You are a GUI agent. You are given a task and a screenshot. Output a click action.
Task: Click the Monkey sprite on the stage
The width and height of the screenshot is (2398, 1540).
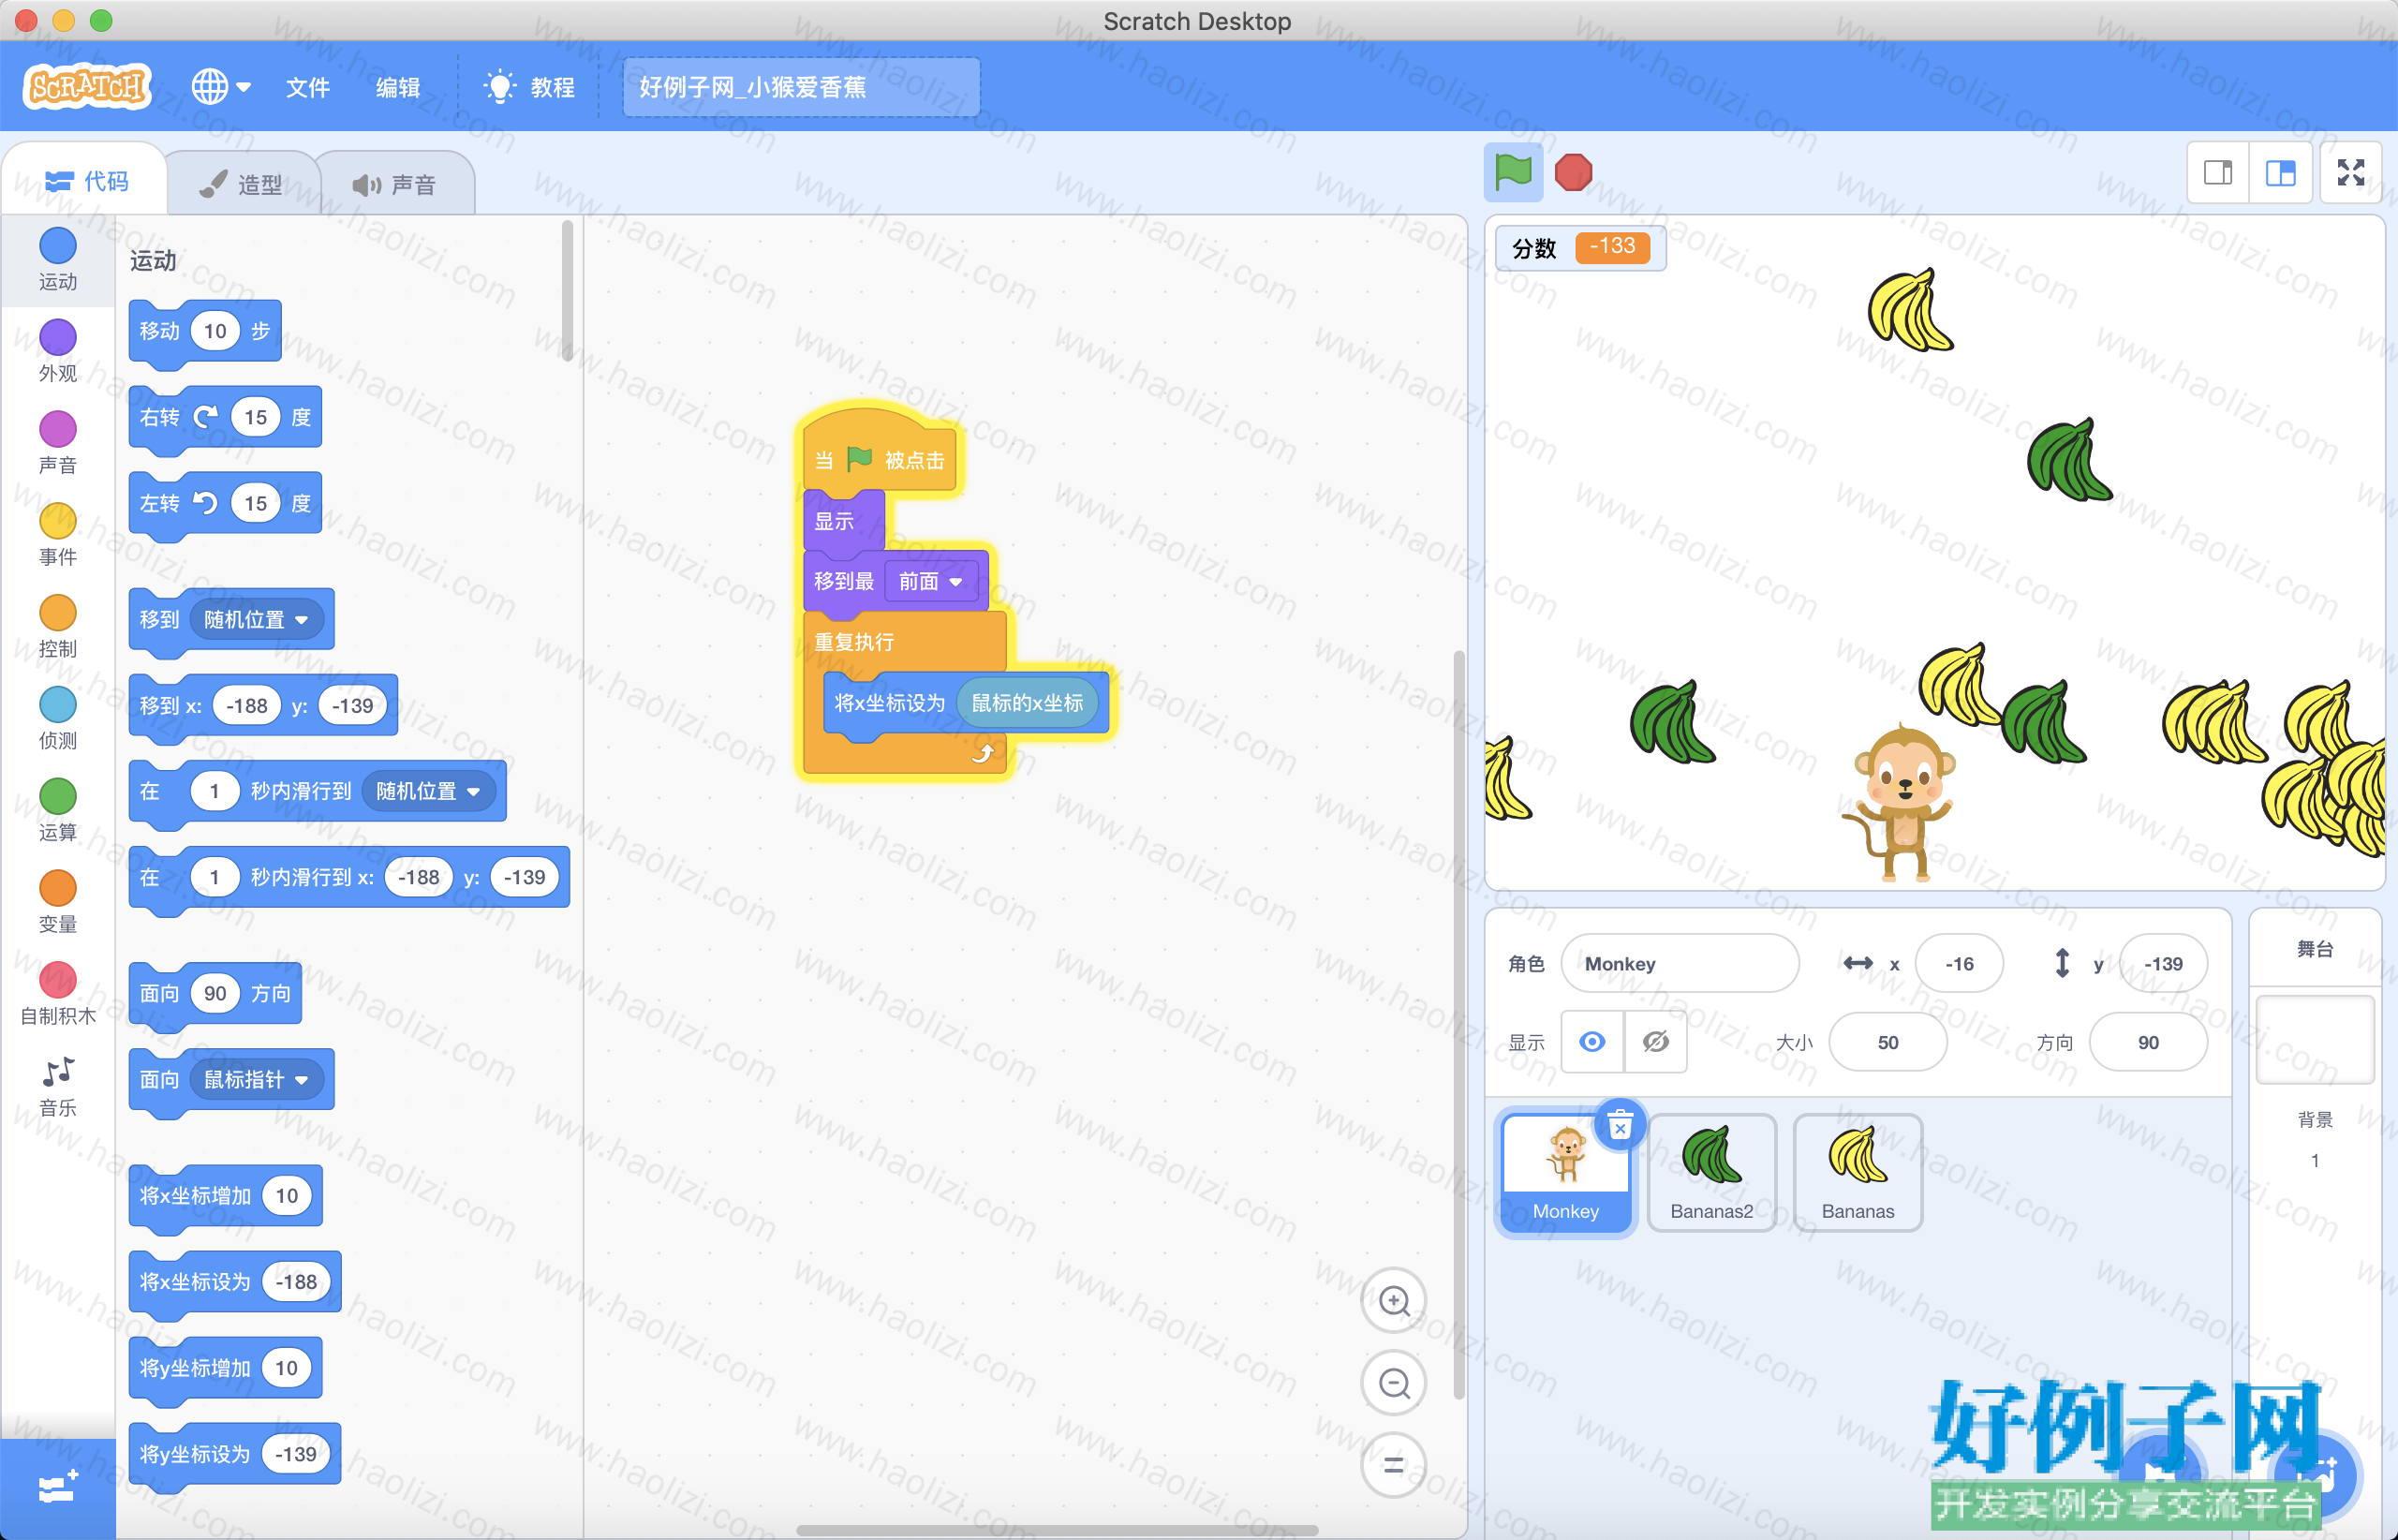click(x=1900, y=803)
